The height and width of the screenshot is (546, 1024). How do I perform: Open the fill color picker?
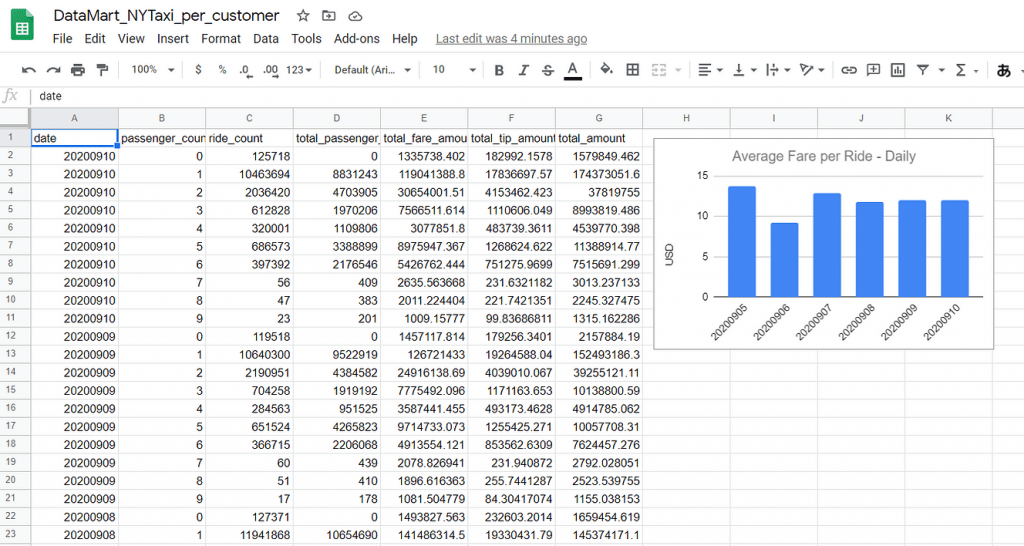607,70
